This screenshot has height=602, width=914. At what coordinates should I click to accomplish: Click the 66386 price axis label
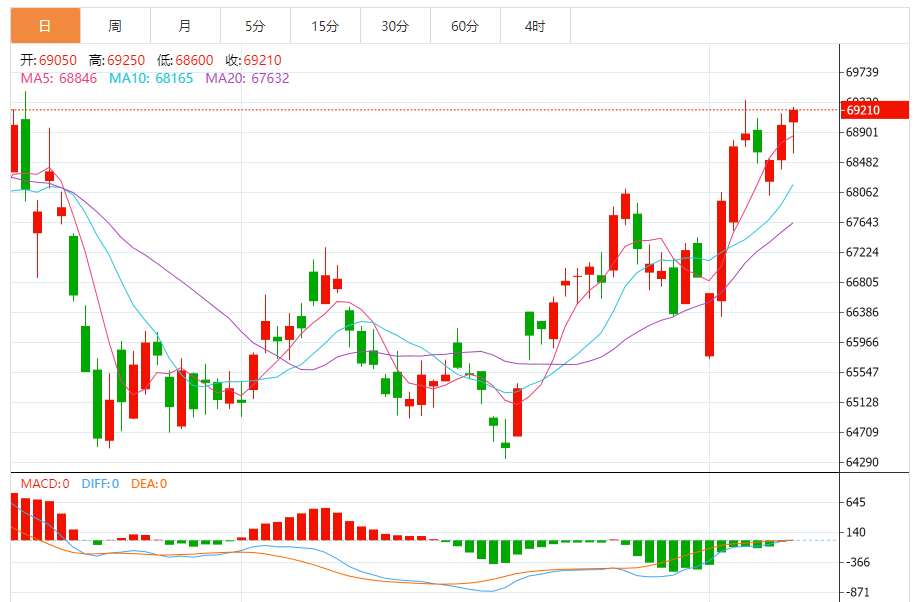click(x=862, y=312)
